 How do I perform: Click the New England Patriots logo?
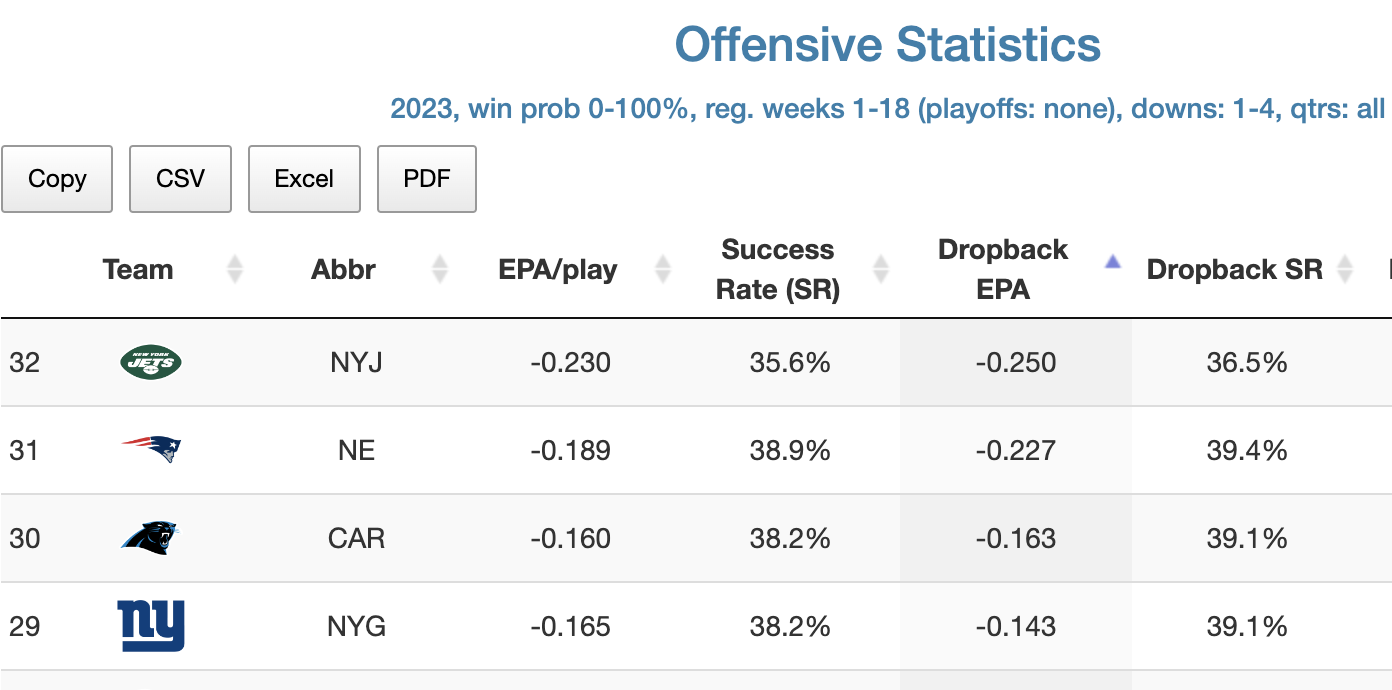[151, 450]
